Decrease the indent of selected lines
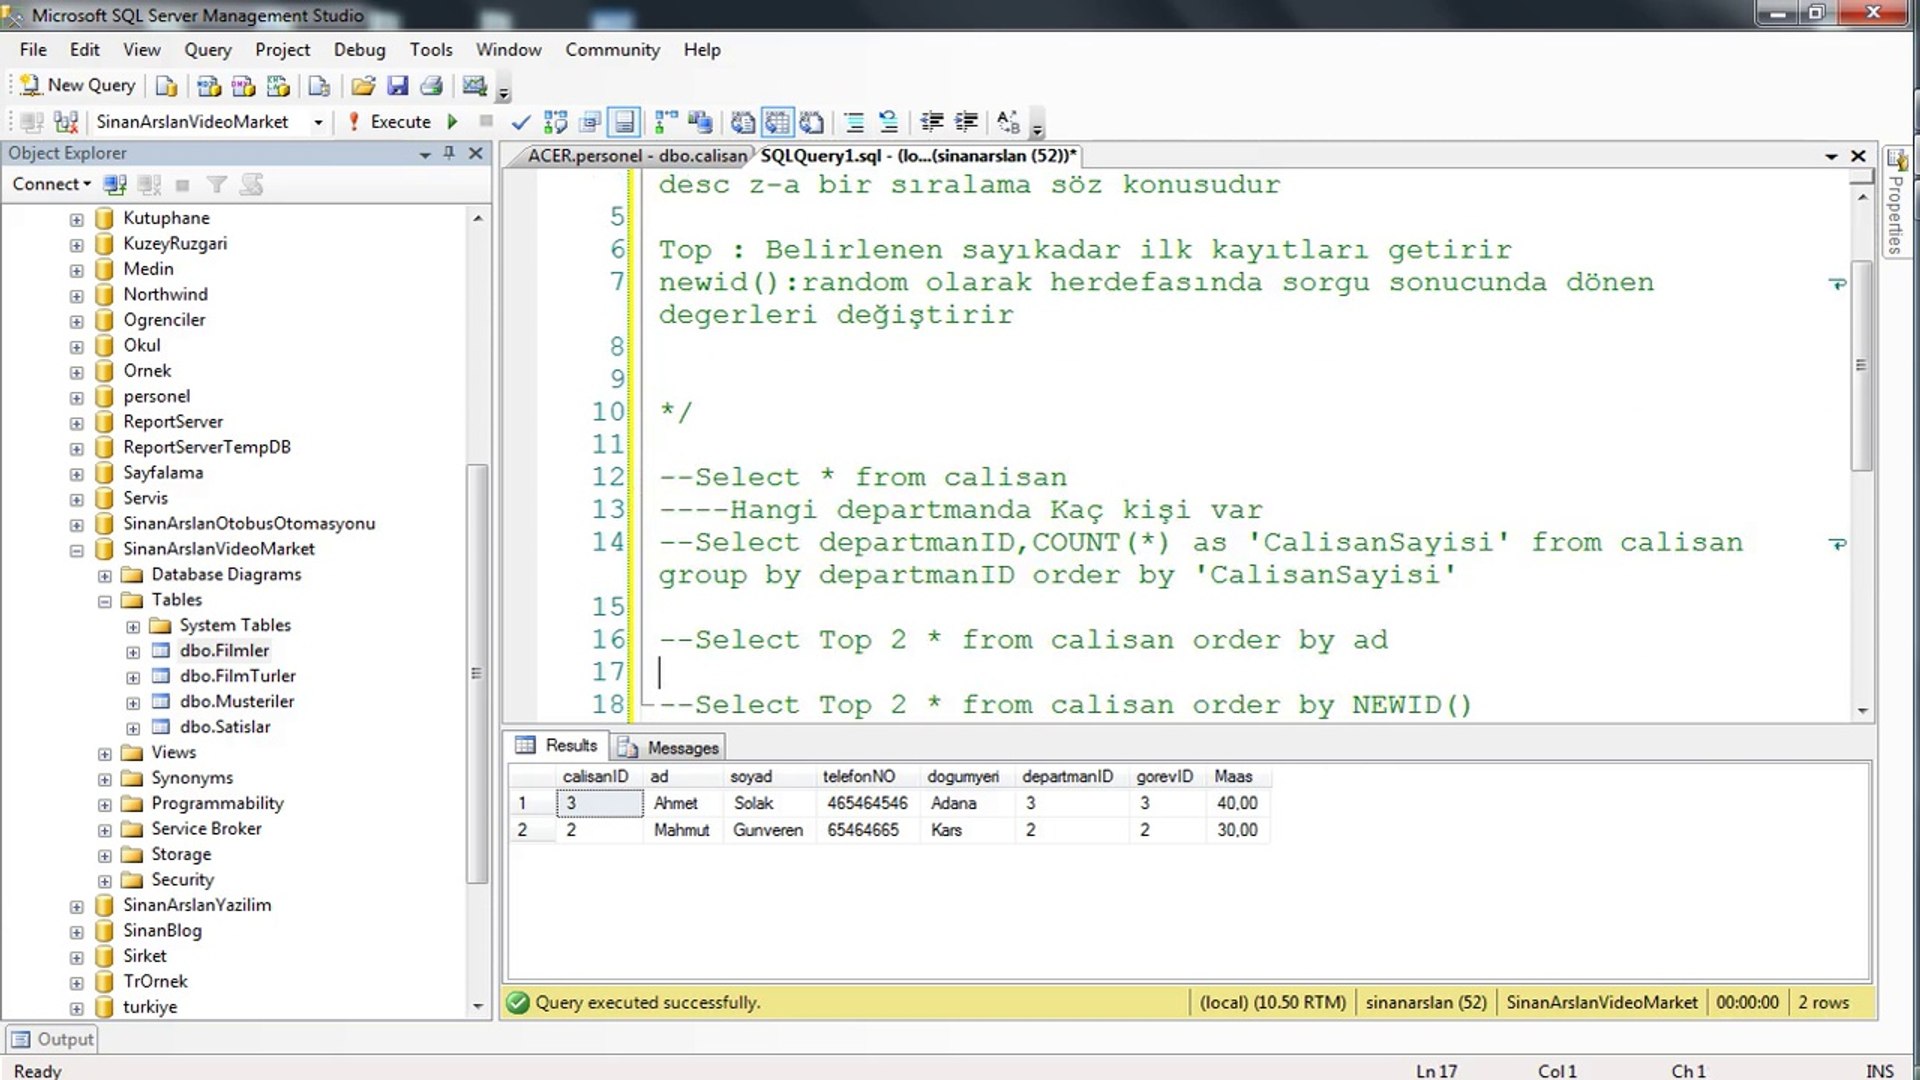Image resolution: width=1920 pixels, height=1080 pixels. tap(932, 122)
